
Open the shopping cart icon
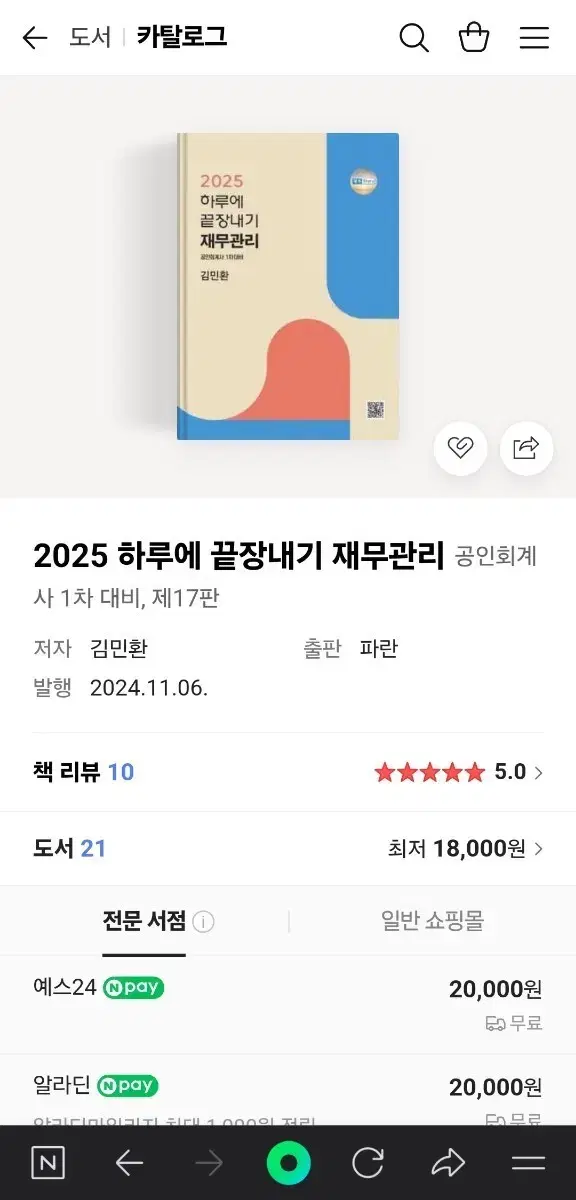[473, 37]
